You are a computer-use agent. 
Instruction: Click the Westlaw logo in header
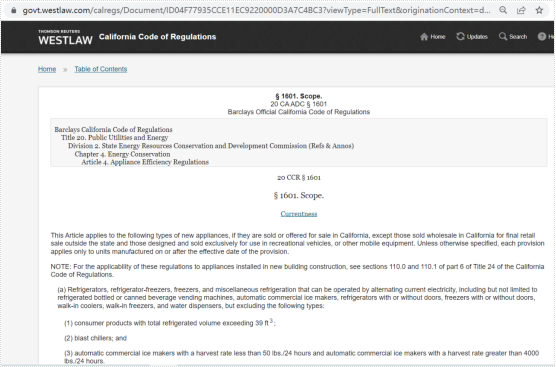(65, 38)
